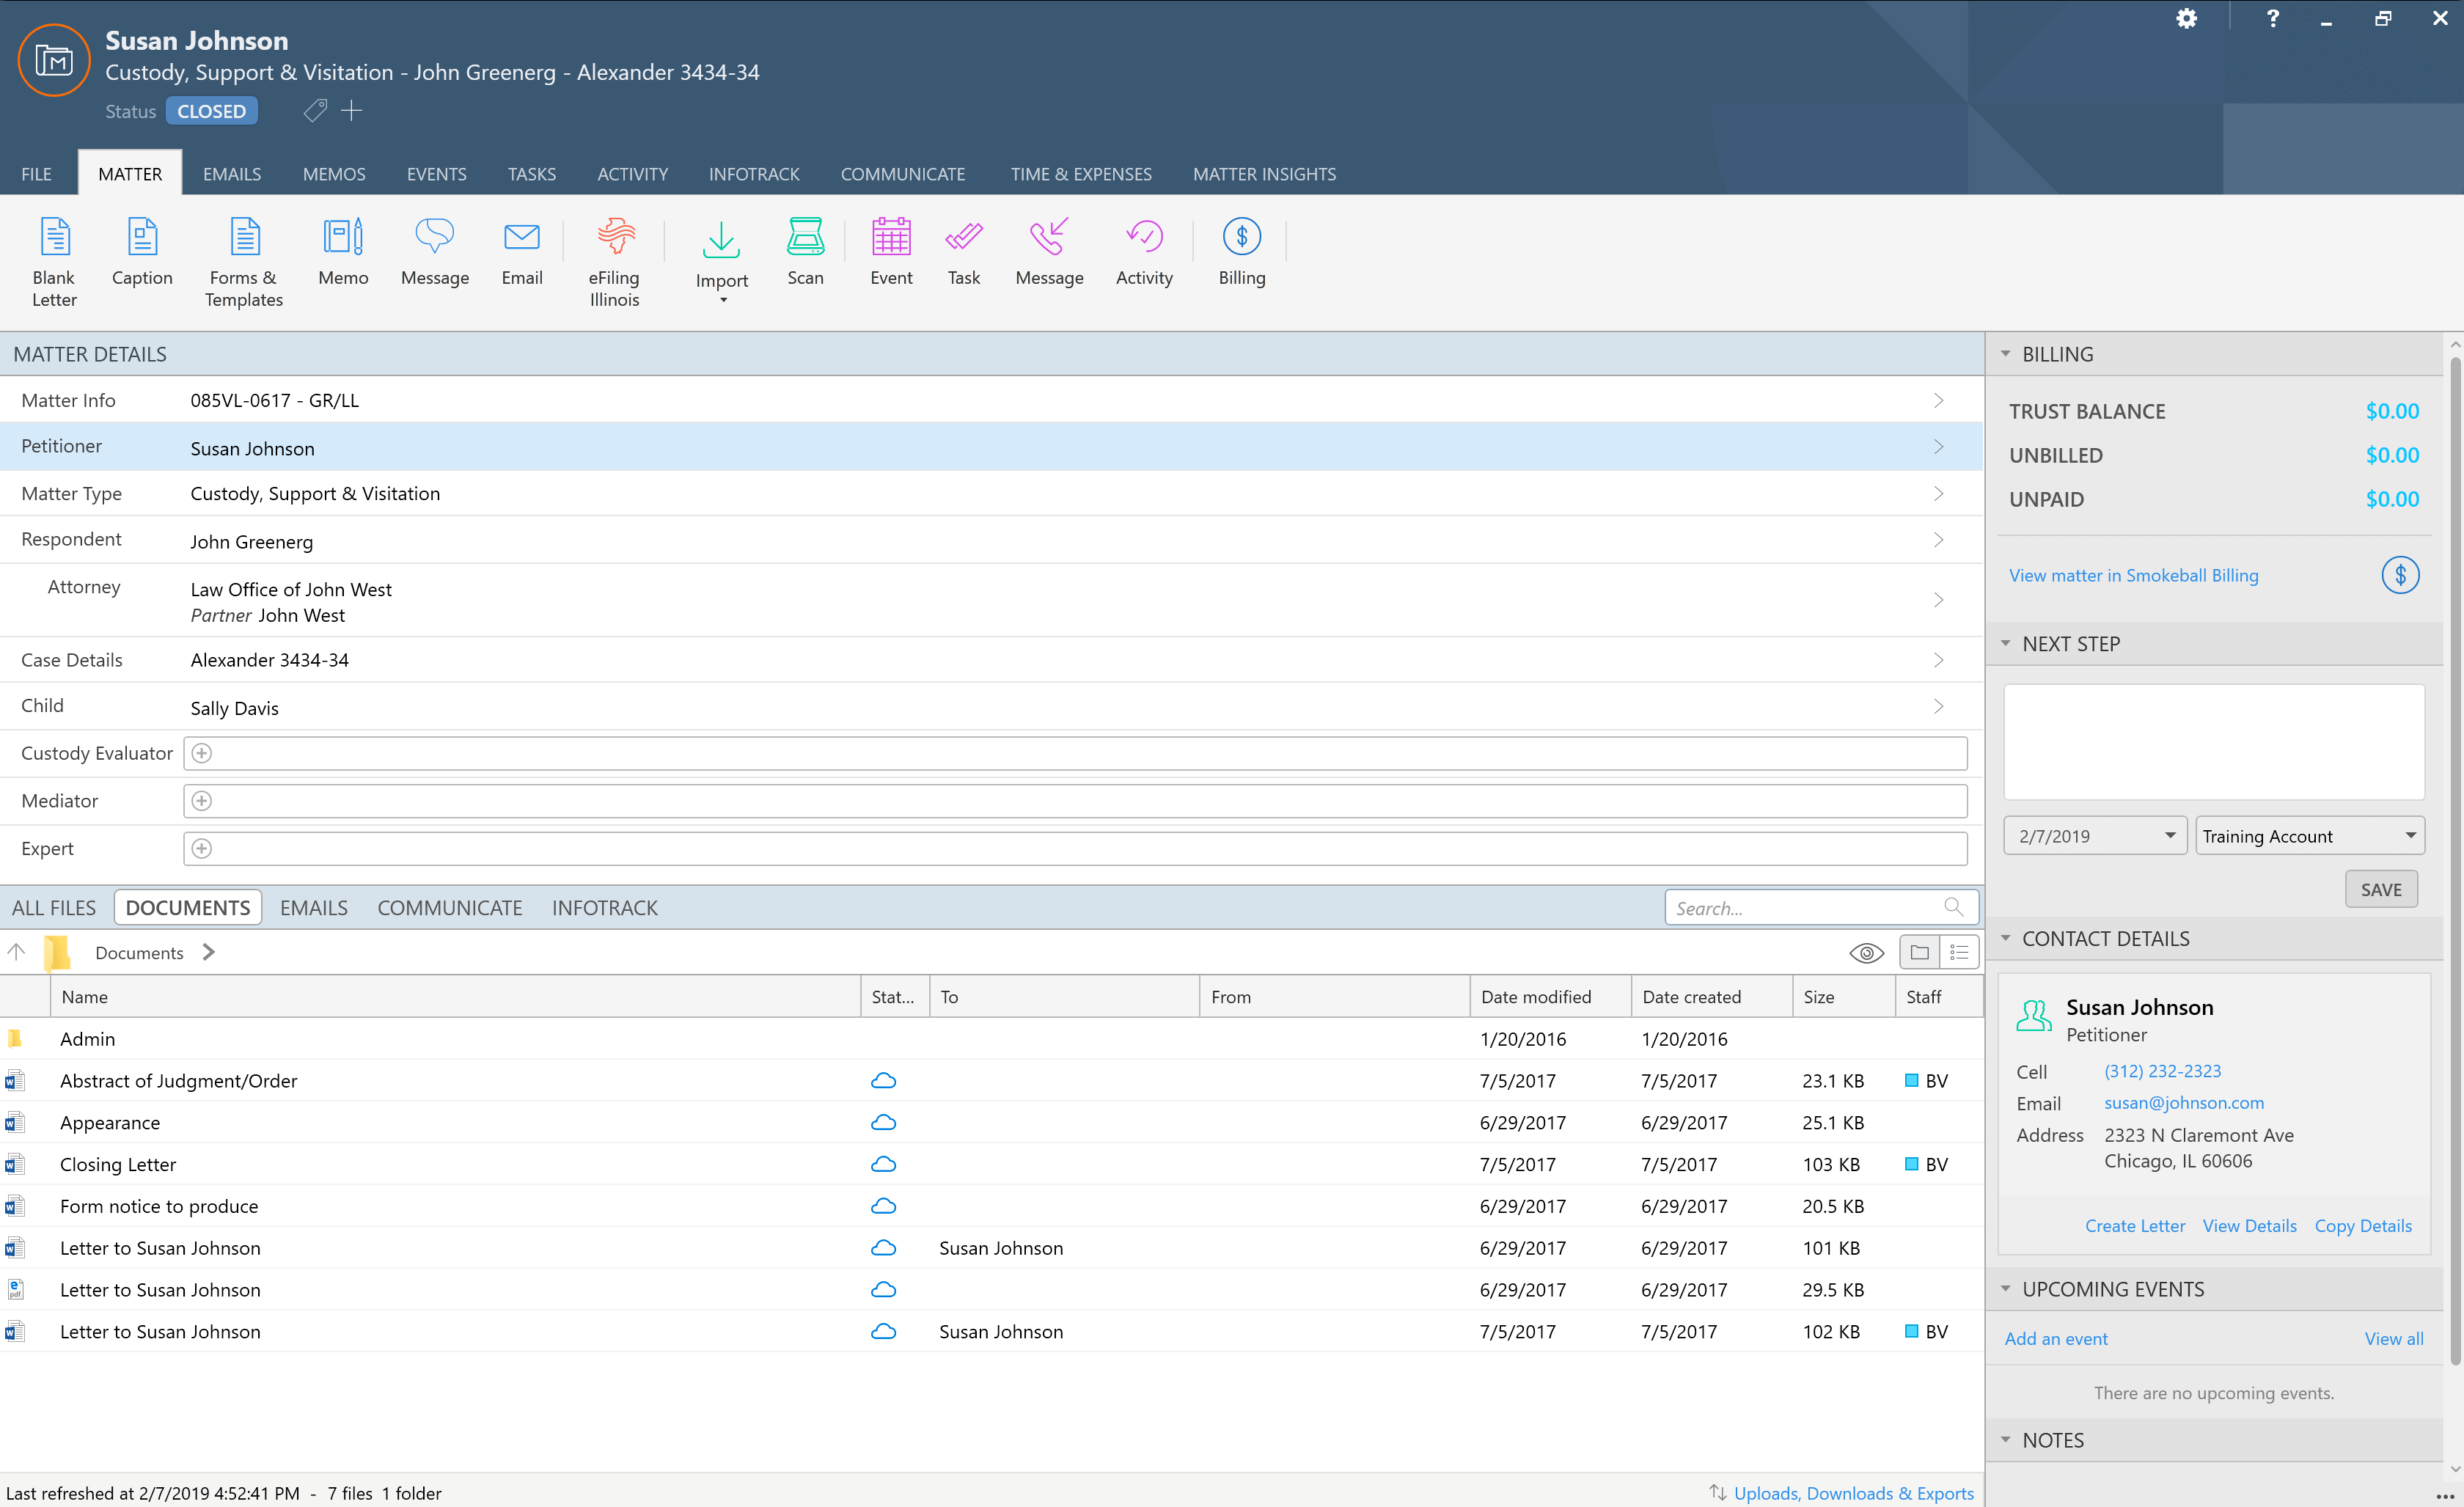Collapse the Billing panel section
Viewport: 2464px width, 1507px height.
point(2005,354)
